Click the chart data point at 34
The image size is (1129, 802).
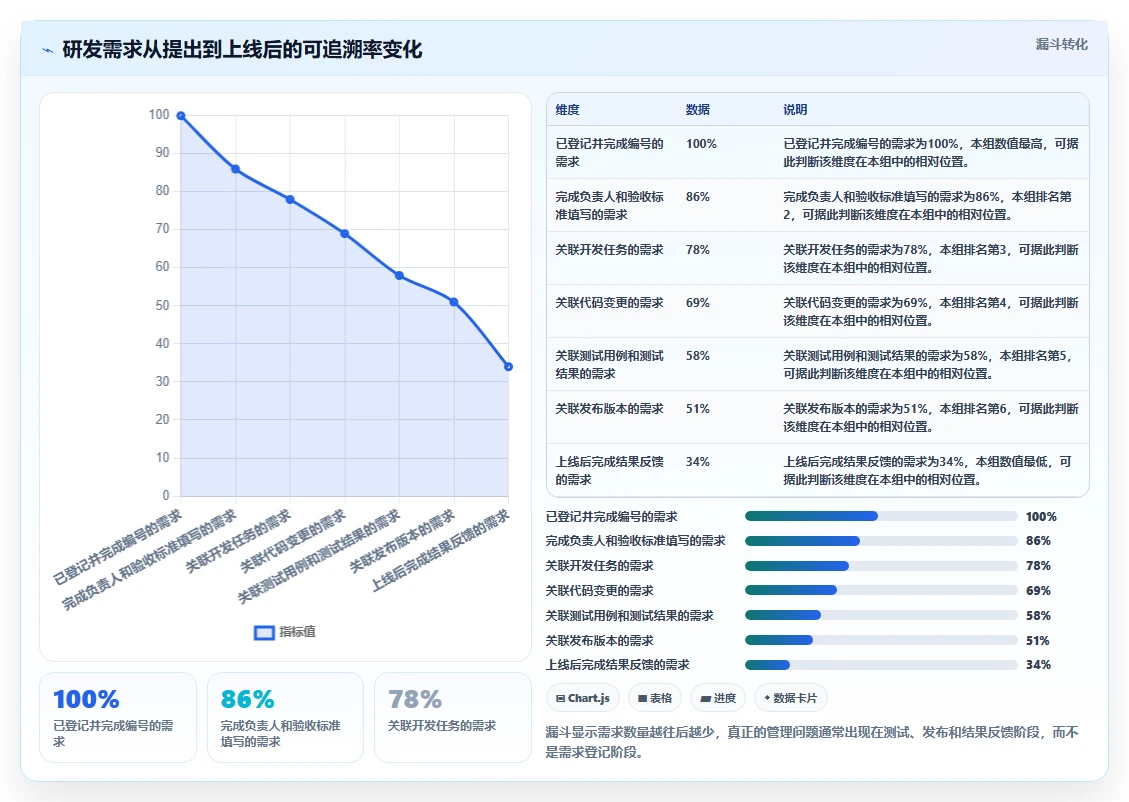pos(508,366)
